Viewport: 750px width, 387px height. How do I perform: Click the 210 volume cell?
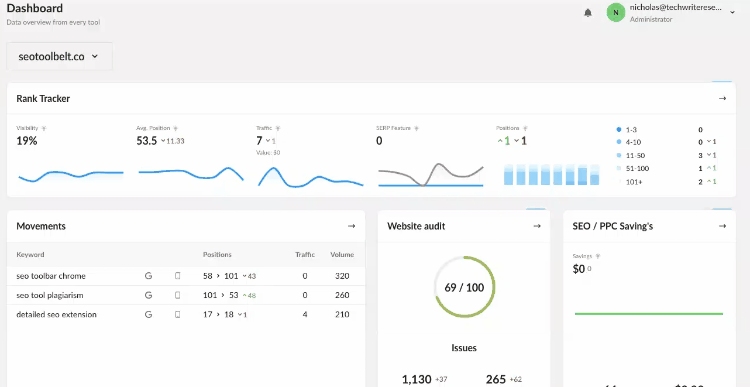click(x=342, y=314)
